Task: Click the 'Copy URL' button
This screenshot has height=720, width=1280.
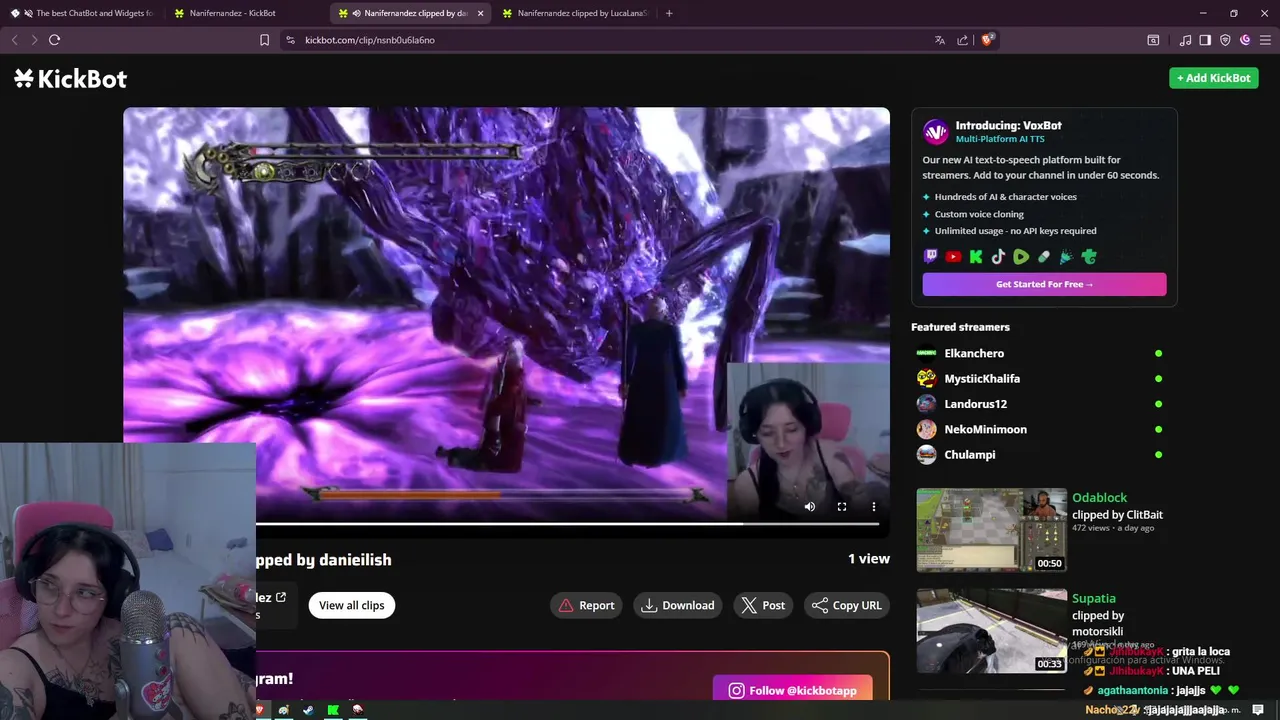Action: click(x=846, y=605)
